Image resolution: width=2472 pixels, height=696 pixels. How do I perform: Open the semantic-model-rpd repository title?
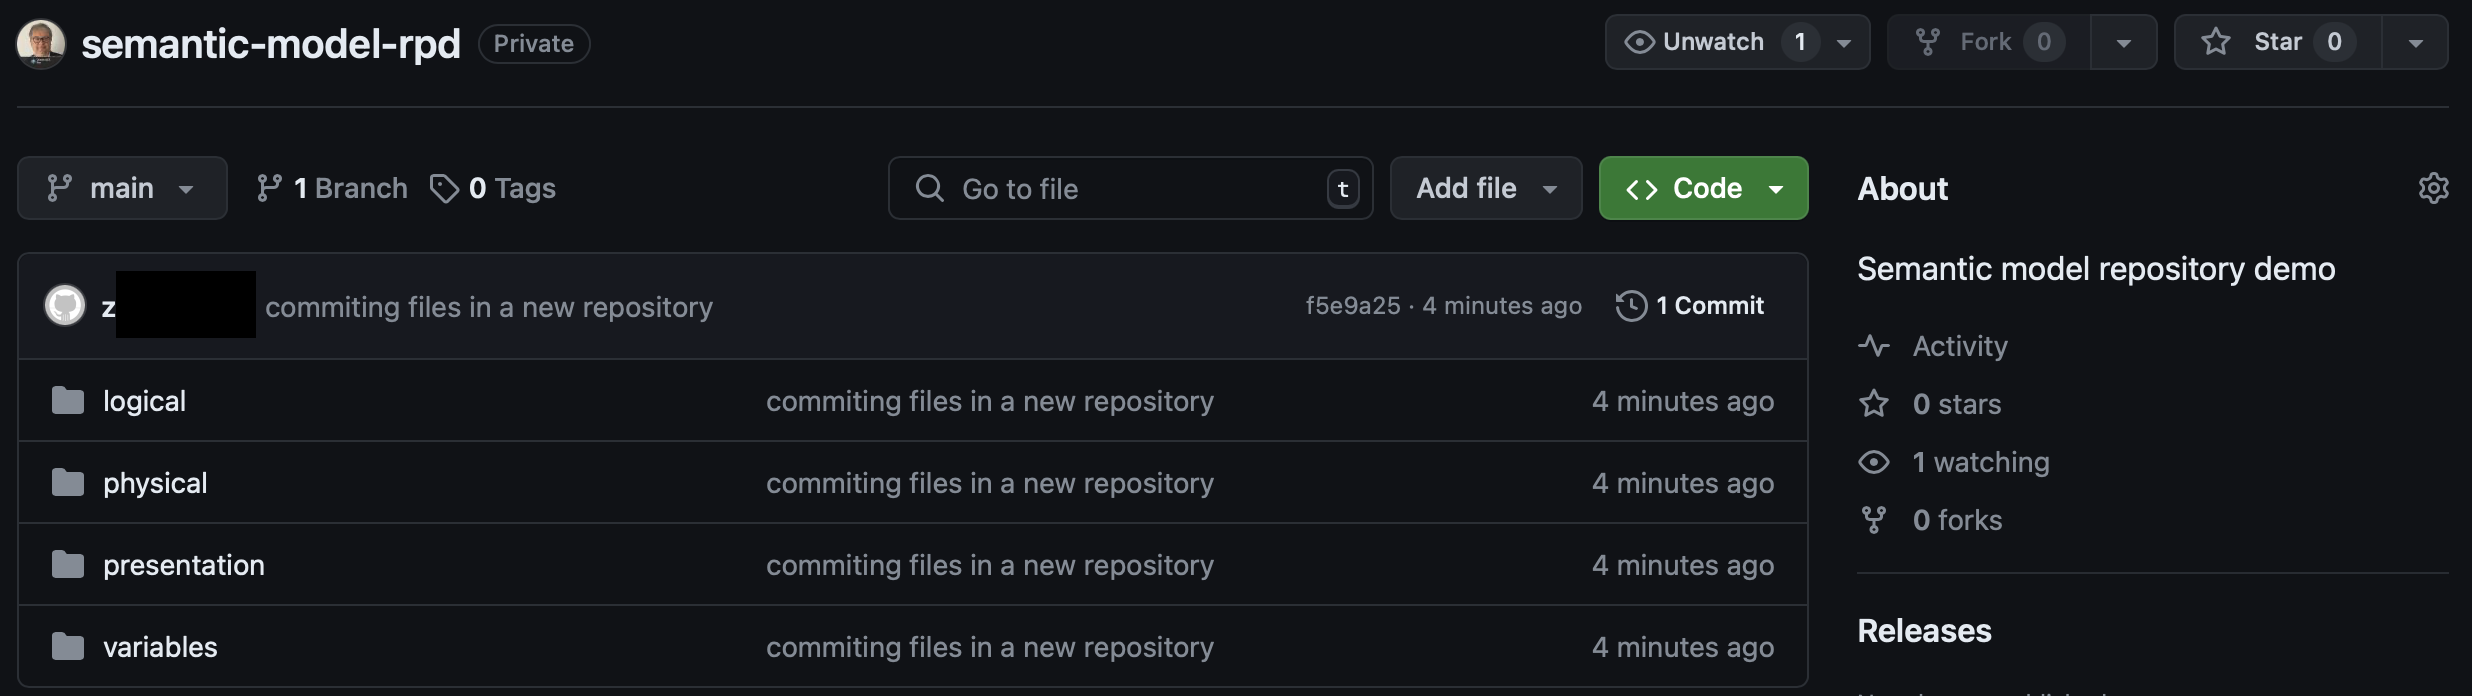(x=271, y=44)
